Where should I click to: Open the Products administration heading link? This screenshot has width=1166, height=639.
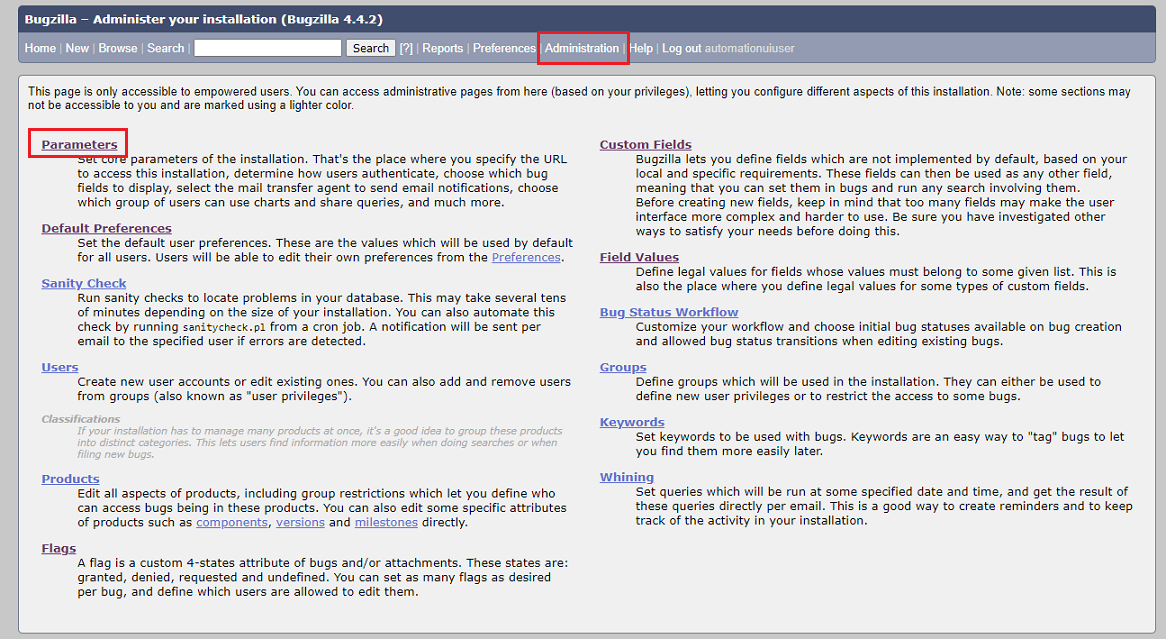pyautogui.click(x=70, y=479)
